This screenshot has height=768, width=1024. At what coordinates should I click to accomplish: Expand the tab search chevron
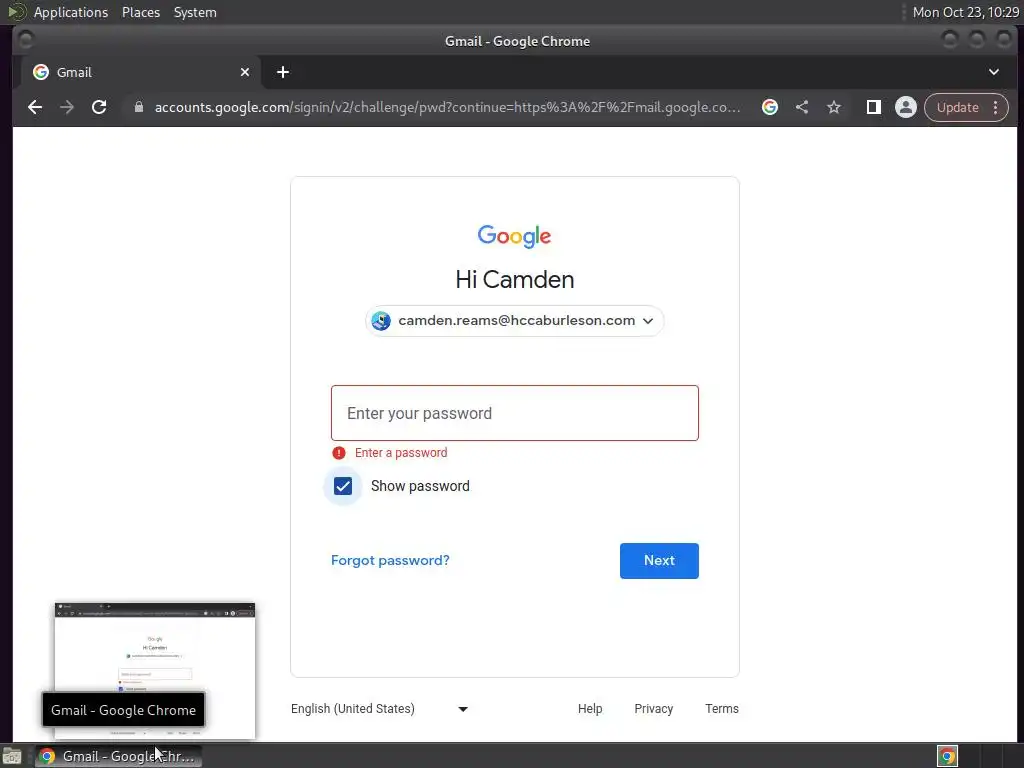(994, 72)
